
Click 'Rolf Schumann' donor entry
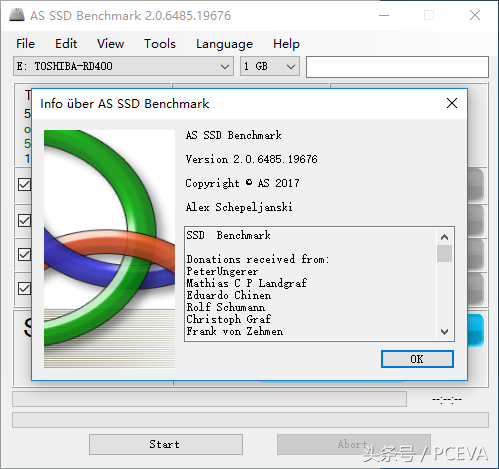pyautogui.click(x=226, y=307)
